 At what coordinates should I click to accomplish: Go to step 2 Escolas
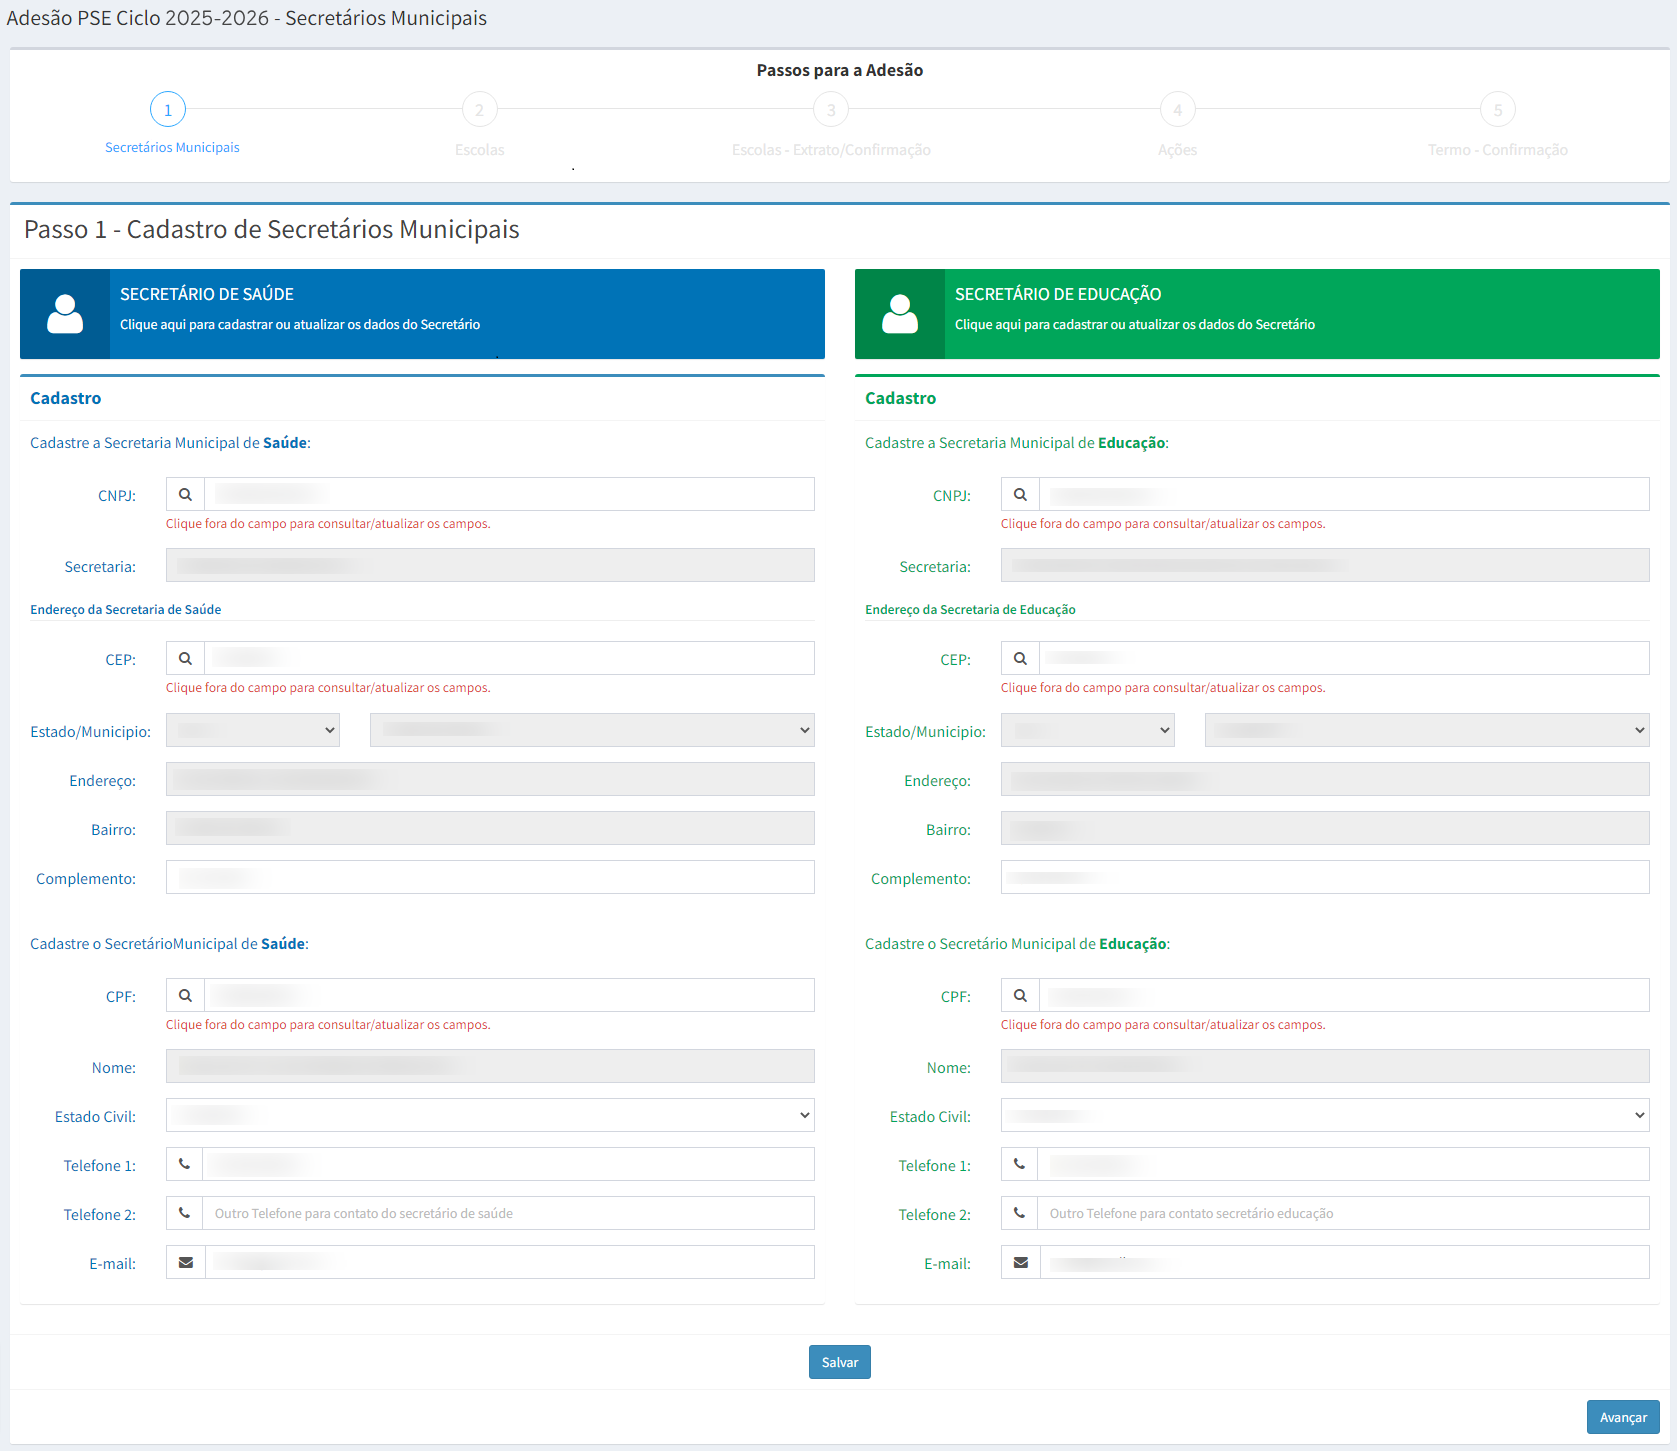coord(480,110)
